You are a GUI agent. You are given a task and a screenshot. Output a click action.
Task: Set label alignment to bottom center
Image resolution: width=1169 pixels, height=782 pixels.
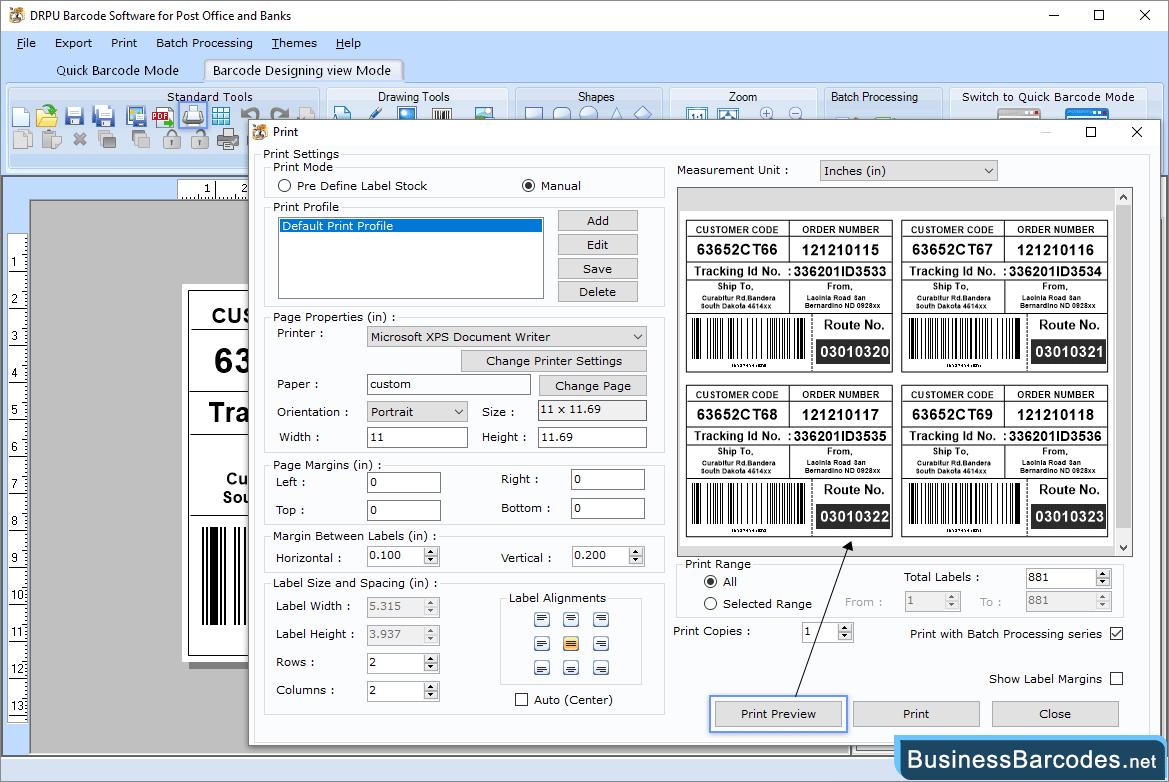pos(571,668)
